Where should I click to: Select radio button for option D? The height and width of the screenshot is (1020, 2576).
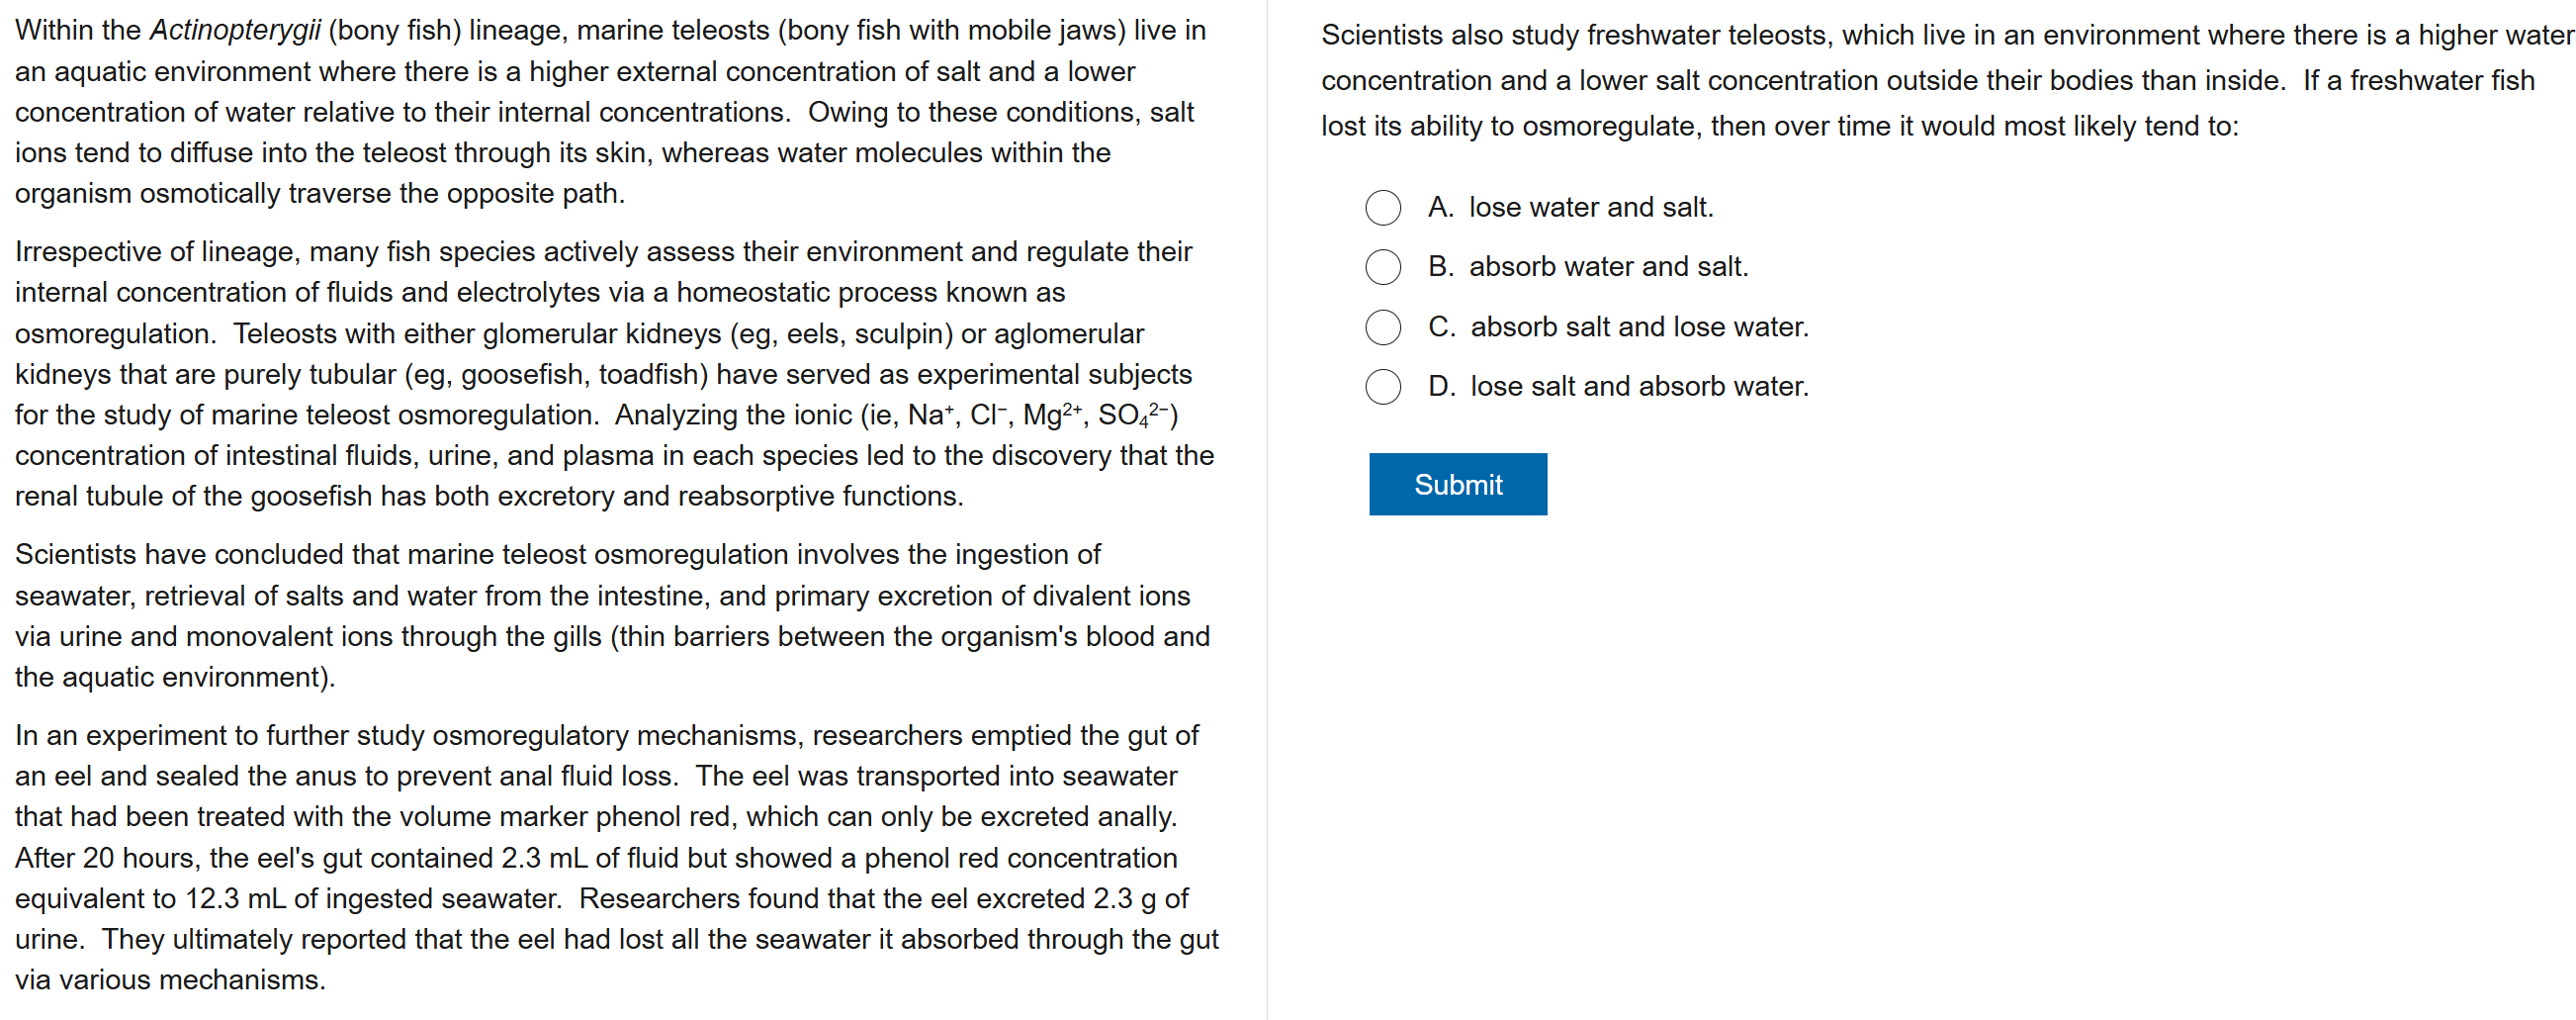1382,386
